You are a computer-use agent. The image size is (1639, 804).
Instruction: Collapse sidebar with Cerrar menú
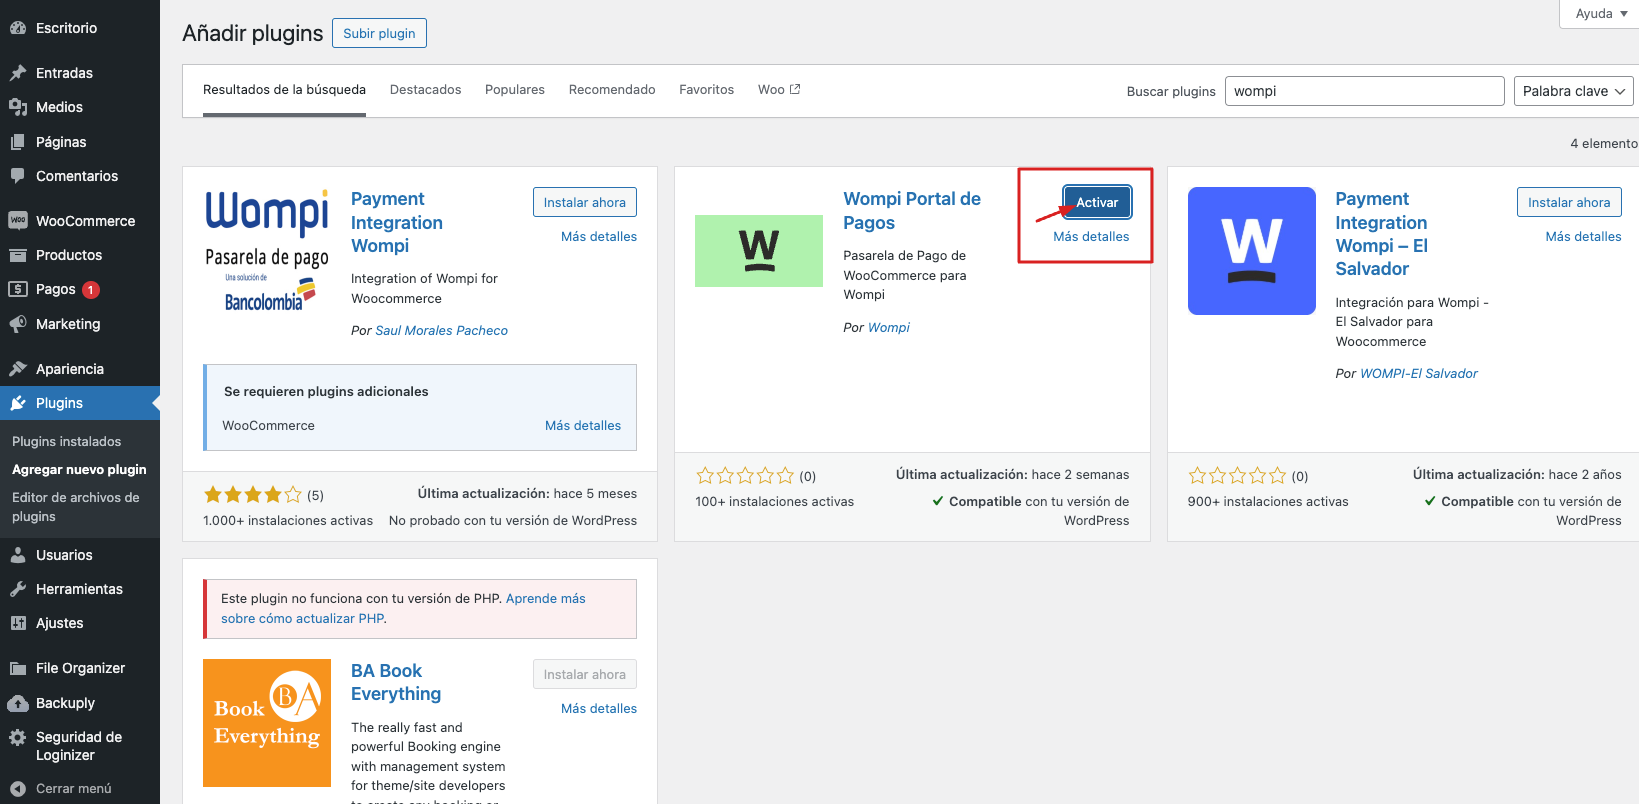[62, 788]
